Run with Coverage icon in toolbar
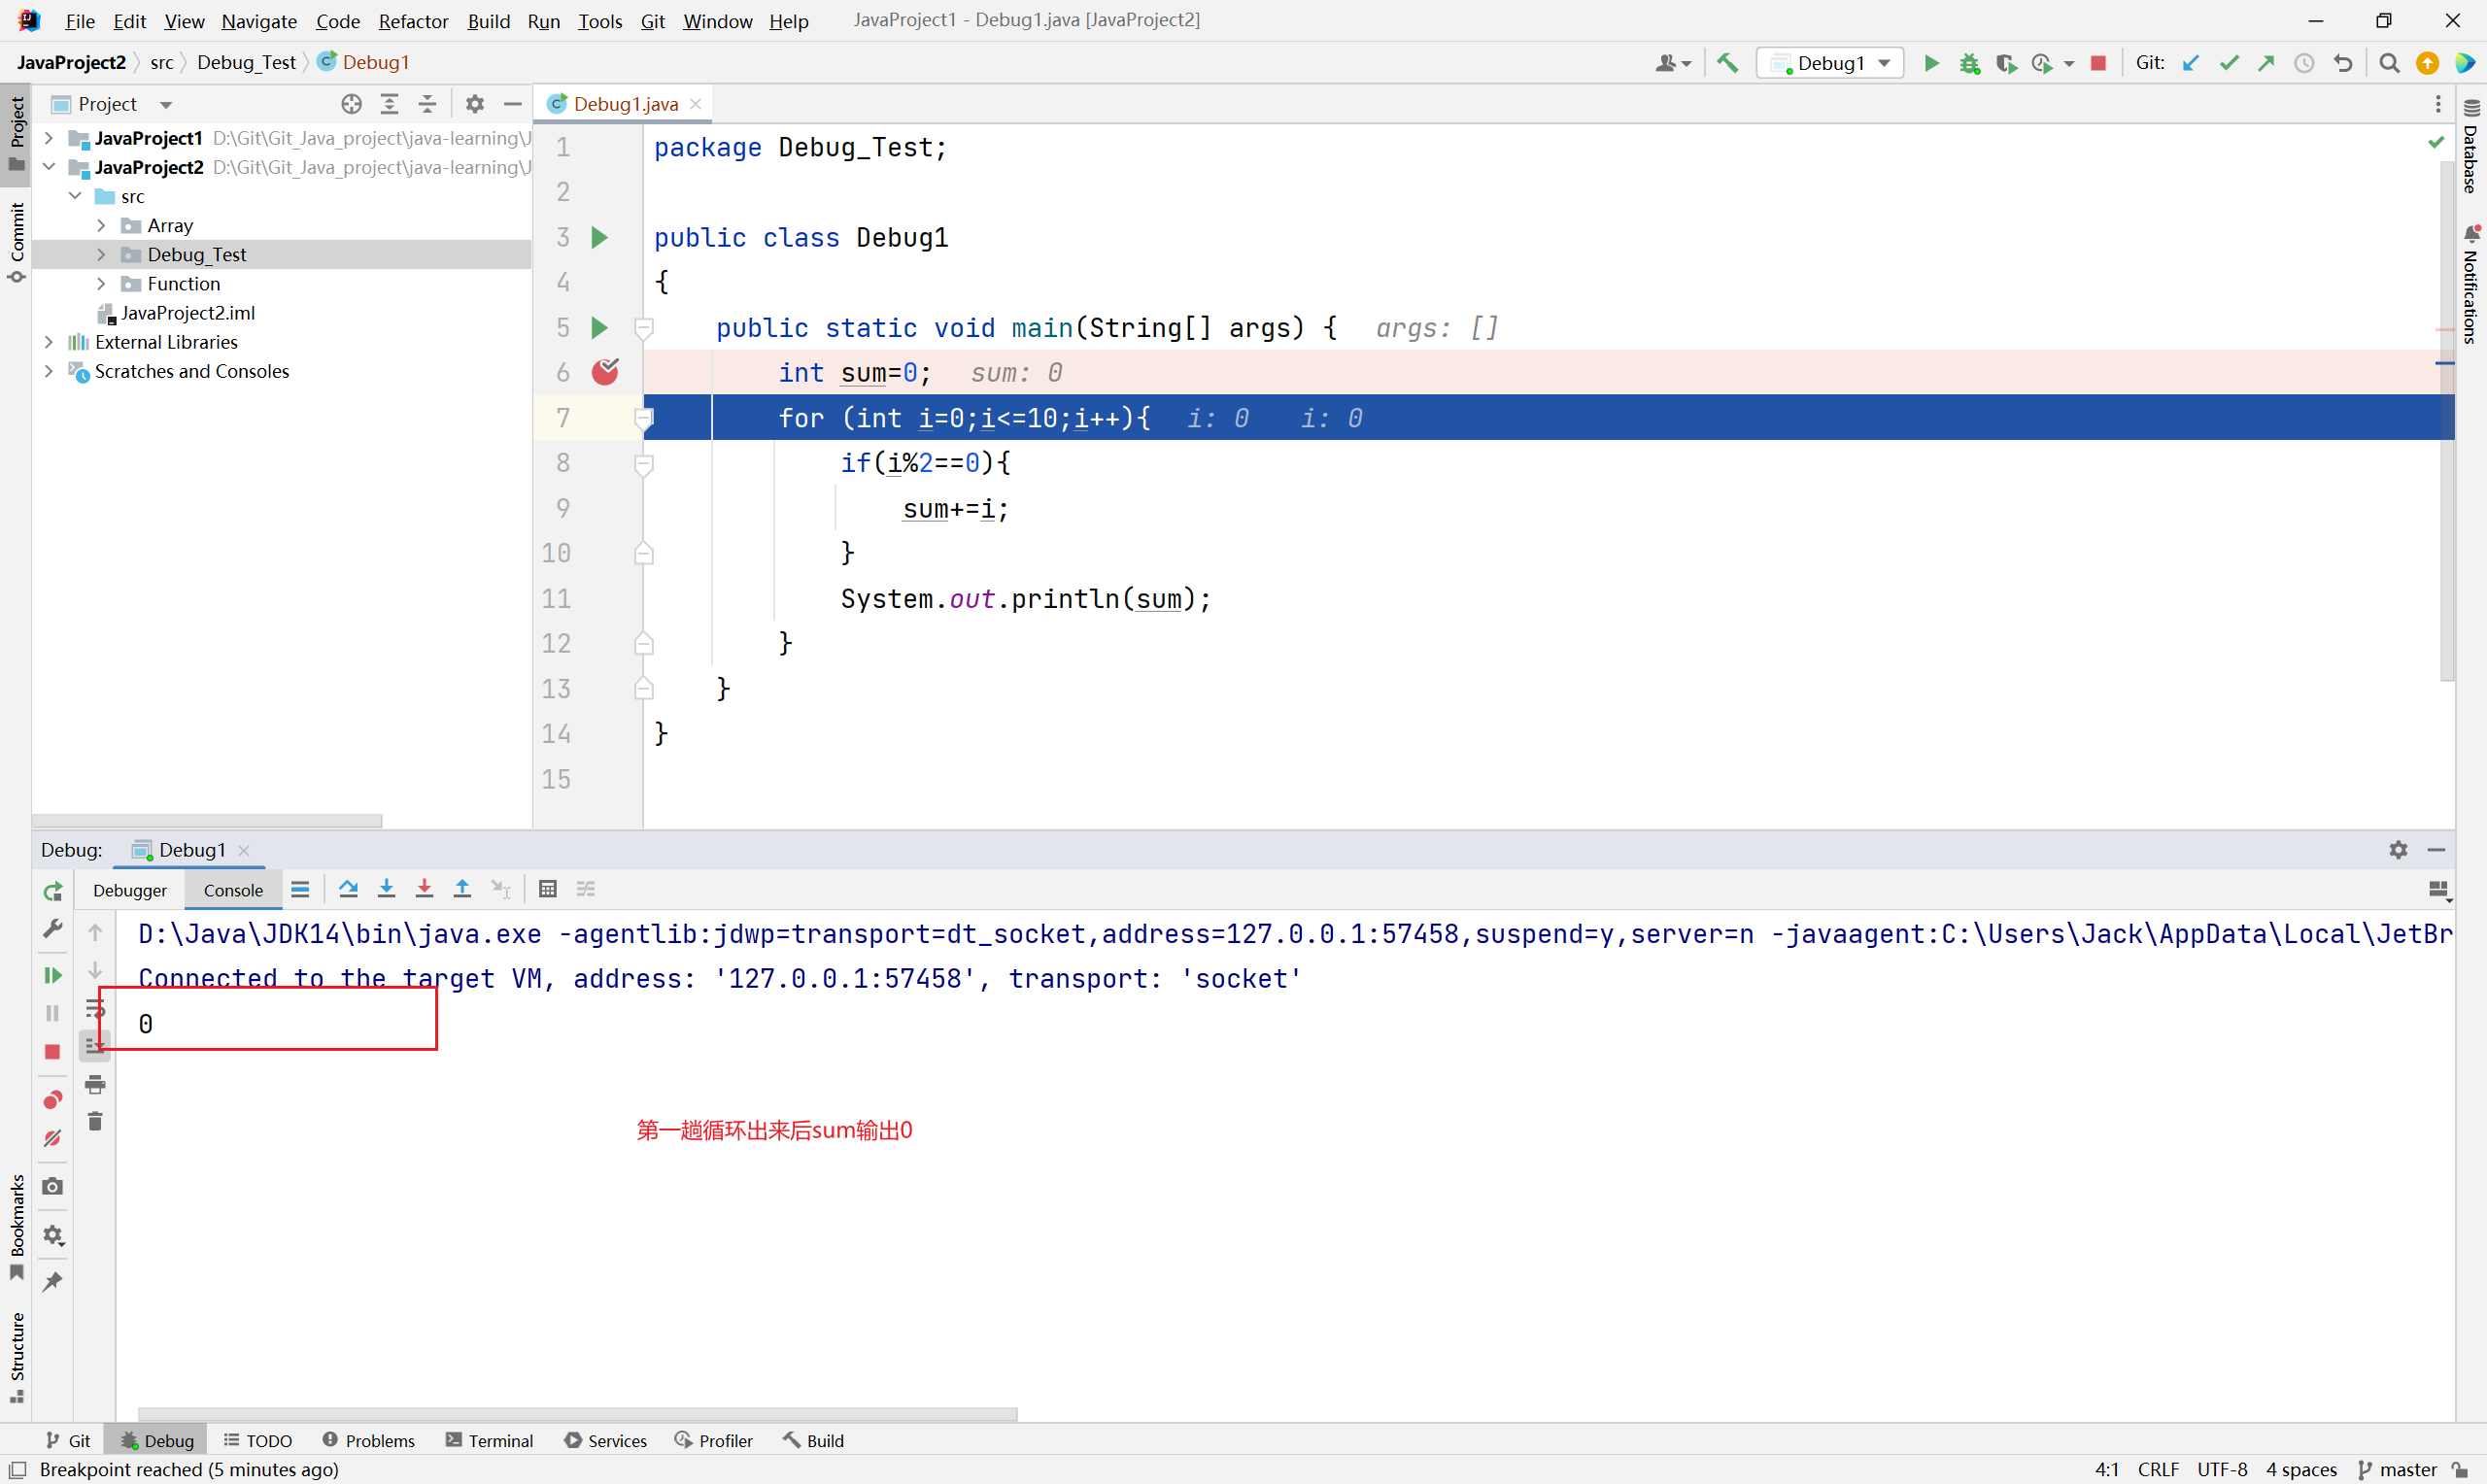Screen dimensions: 2487x1484 tap(2006, 63)
